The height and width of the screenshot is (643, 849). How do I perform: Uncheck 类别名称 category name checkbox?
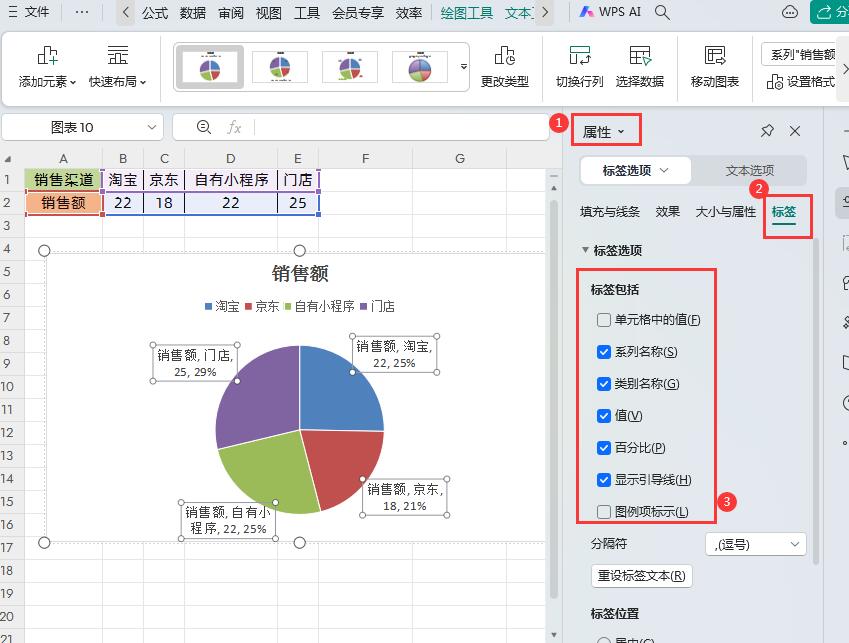[604, 384]
